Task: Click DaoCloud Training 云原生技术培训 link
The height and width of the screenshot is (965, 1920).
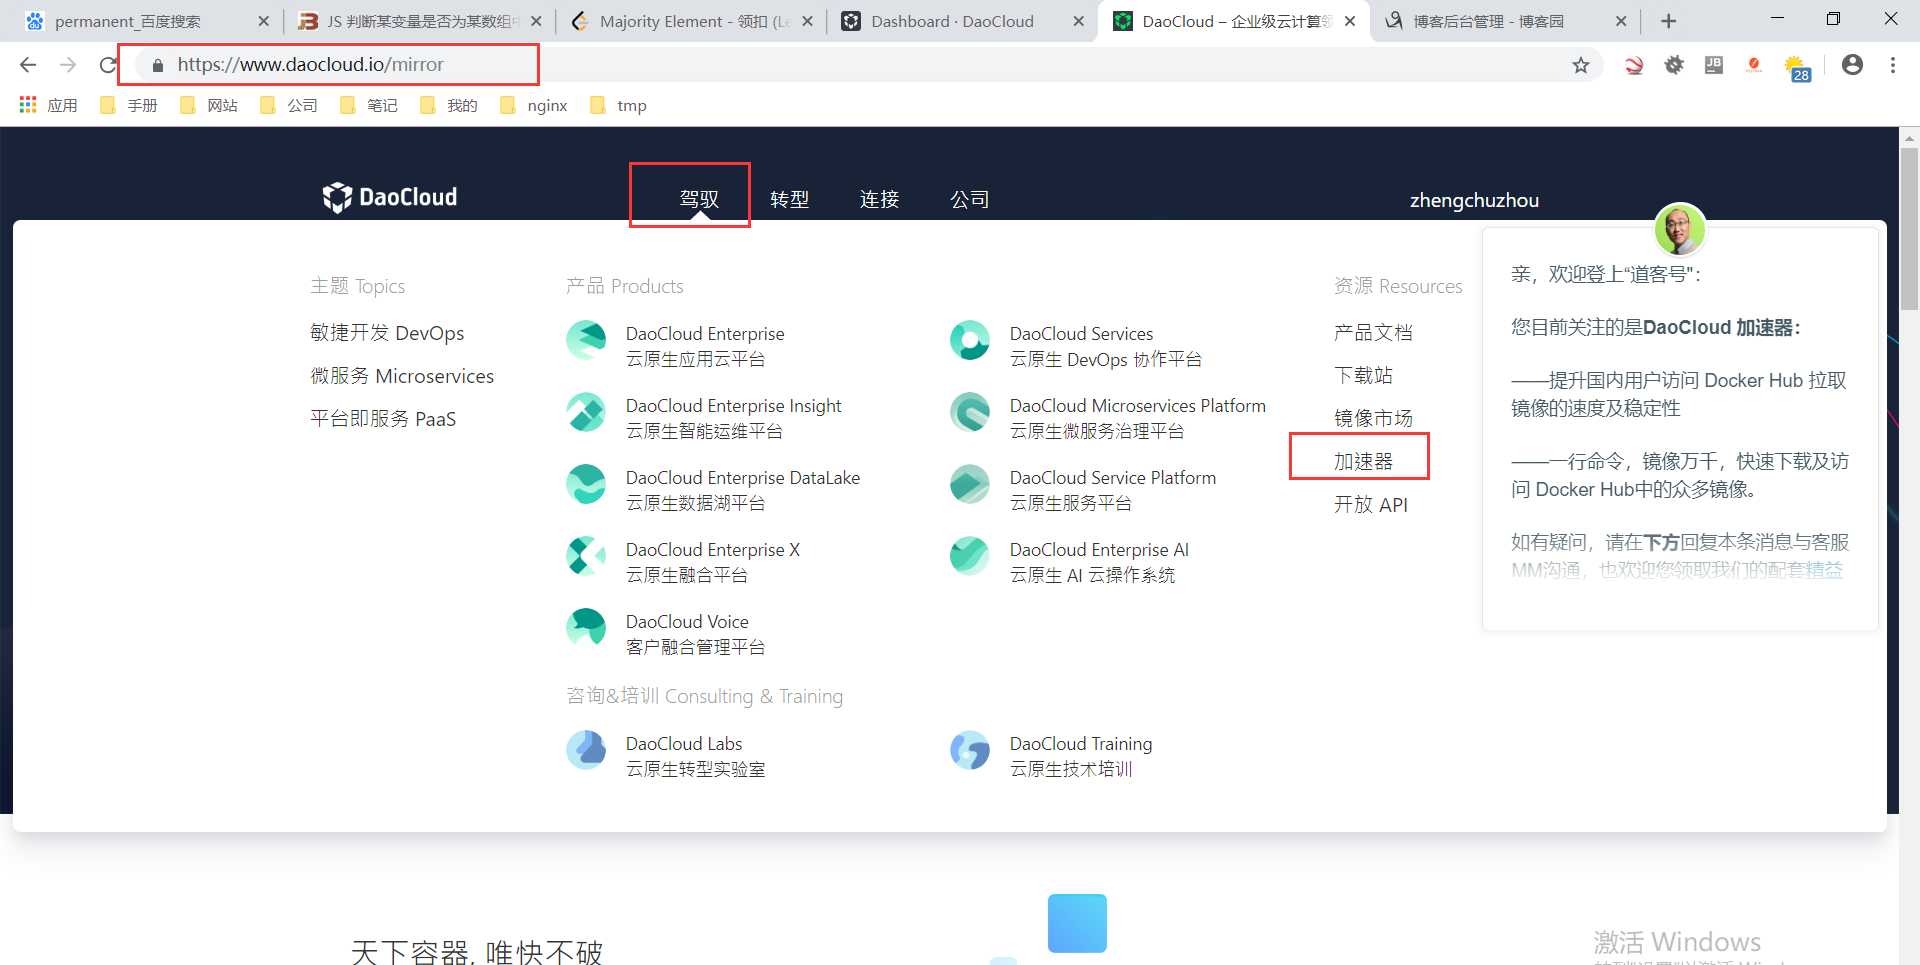Action: click(1080, 756)
